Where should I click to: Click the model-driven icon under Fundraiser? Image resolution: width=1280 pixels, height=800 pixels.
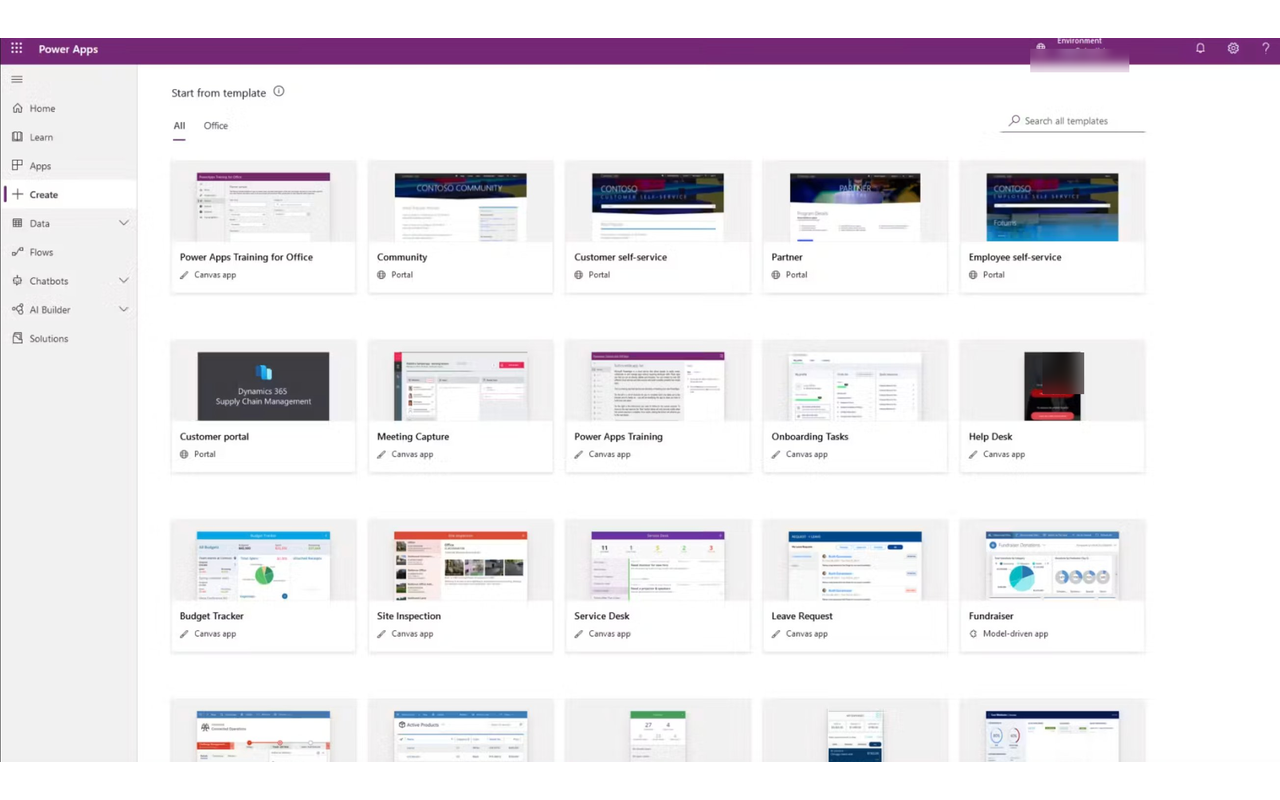point(973,634)
